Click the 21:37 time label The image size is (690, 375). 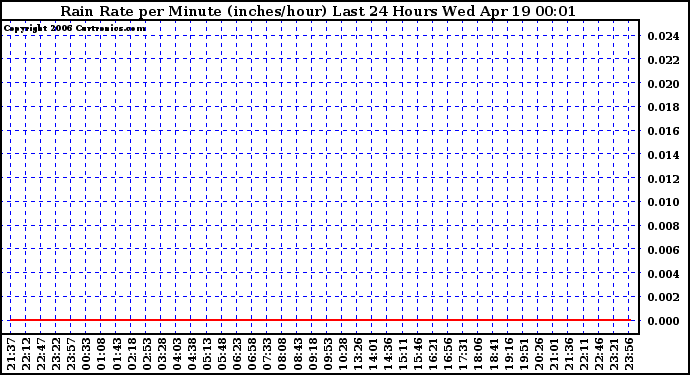(x=11, y=354)
